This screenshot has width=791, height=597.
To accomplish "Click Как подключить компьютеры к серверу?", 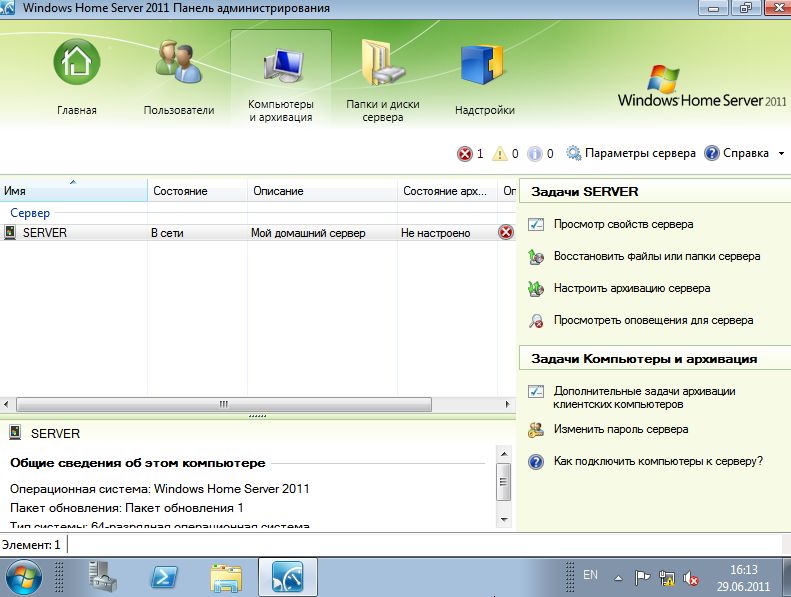I will tap(658, 461).
